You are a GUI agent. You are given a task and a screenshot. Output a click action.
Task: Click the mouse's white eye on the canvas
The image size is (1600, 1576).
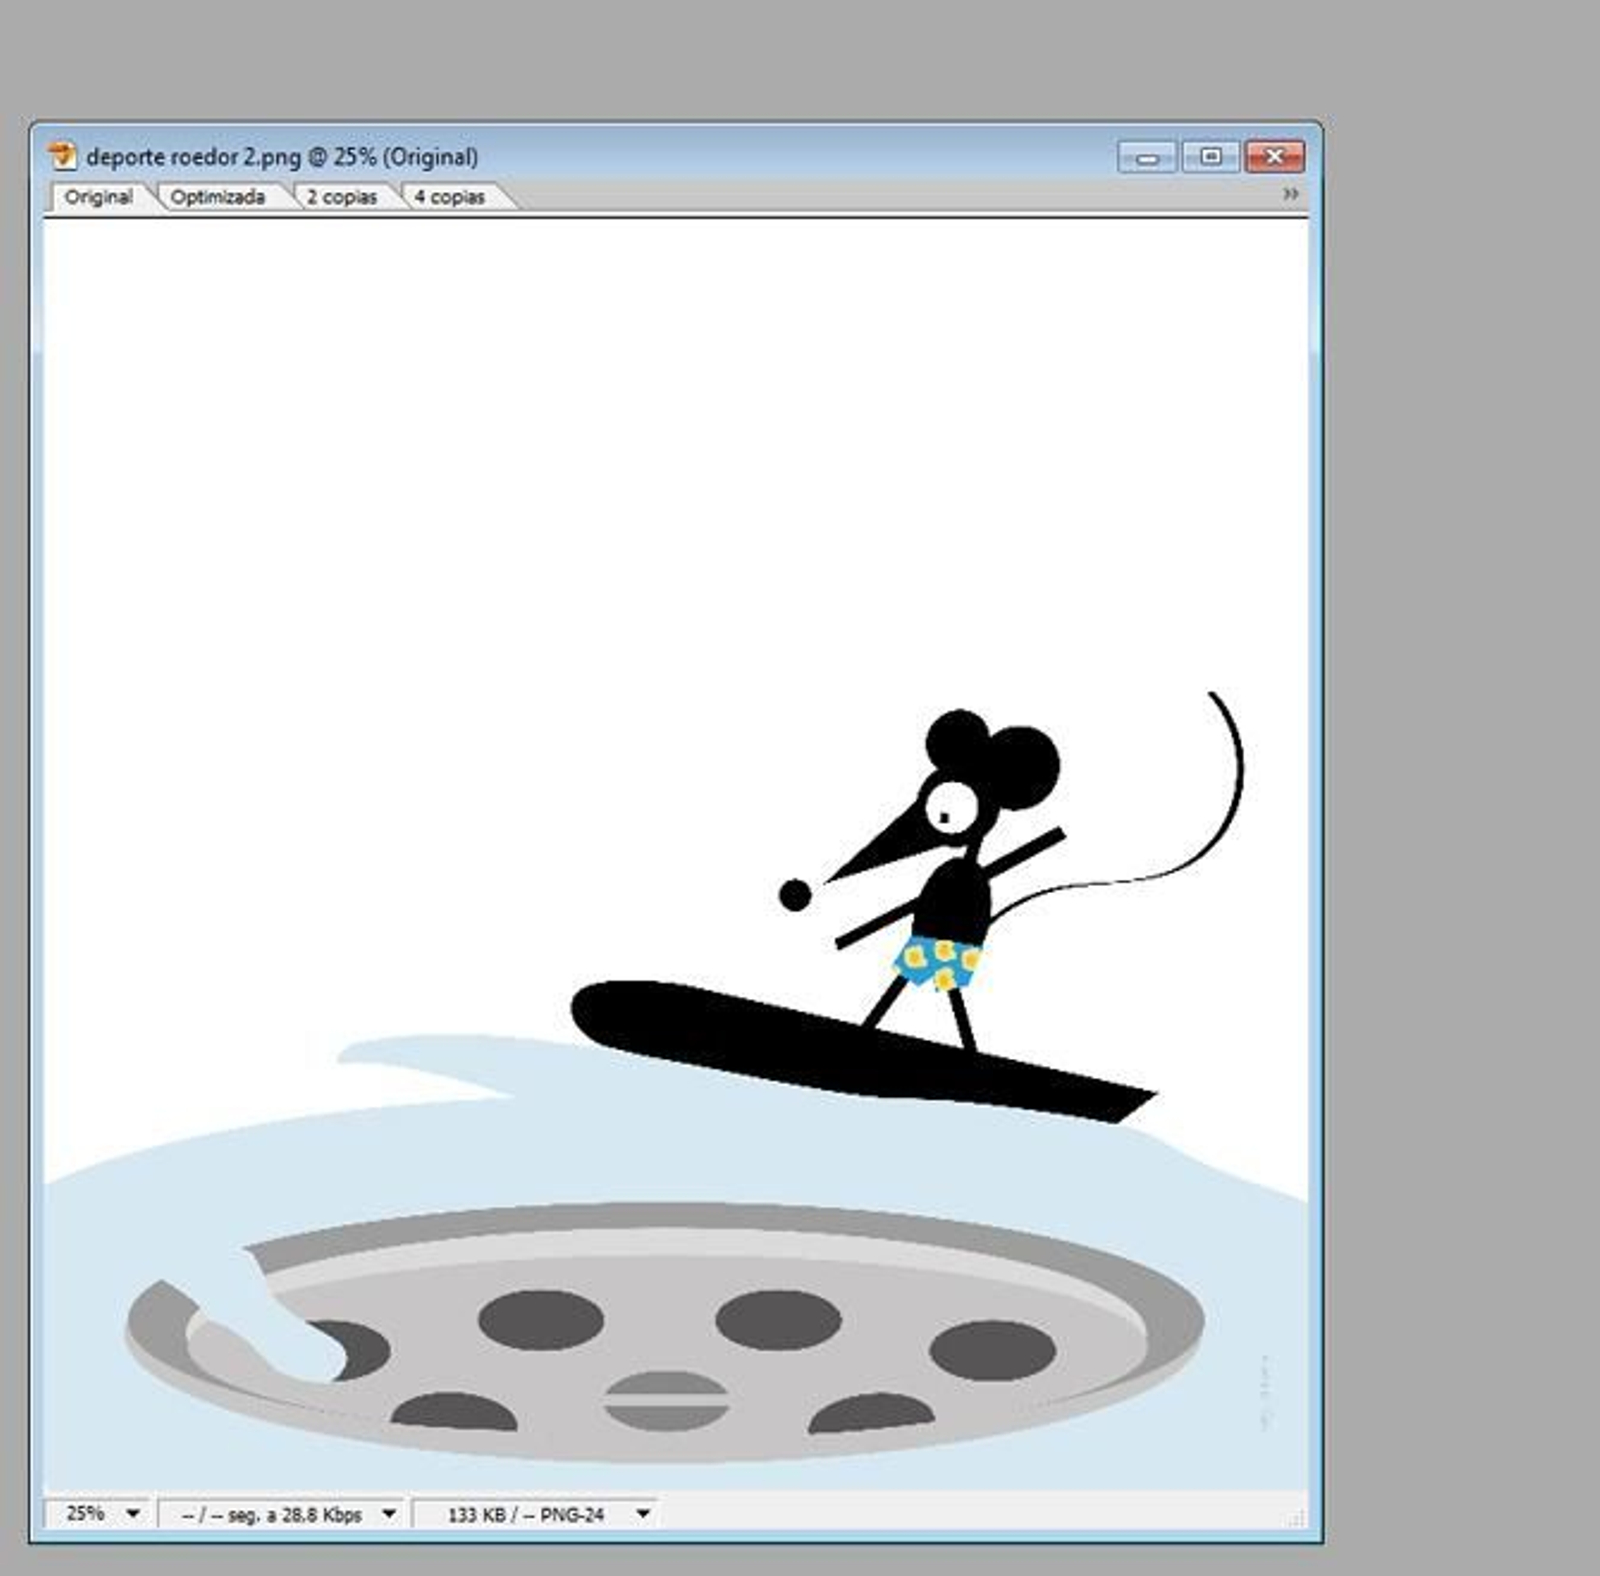(950, 806)
